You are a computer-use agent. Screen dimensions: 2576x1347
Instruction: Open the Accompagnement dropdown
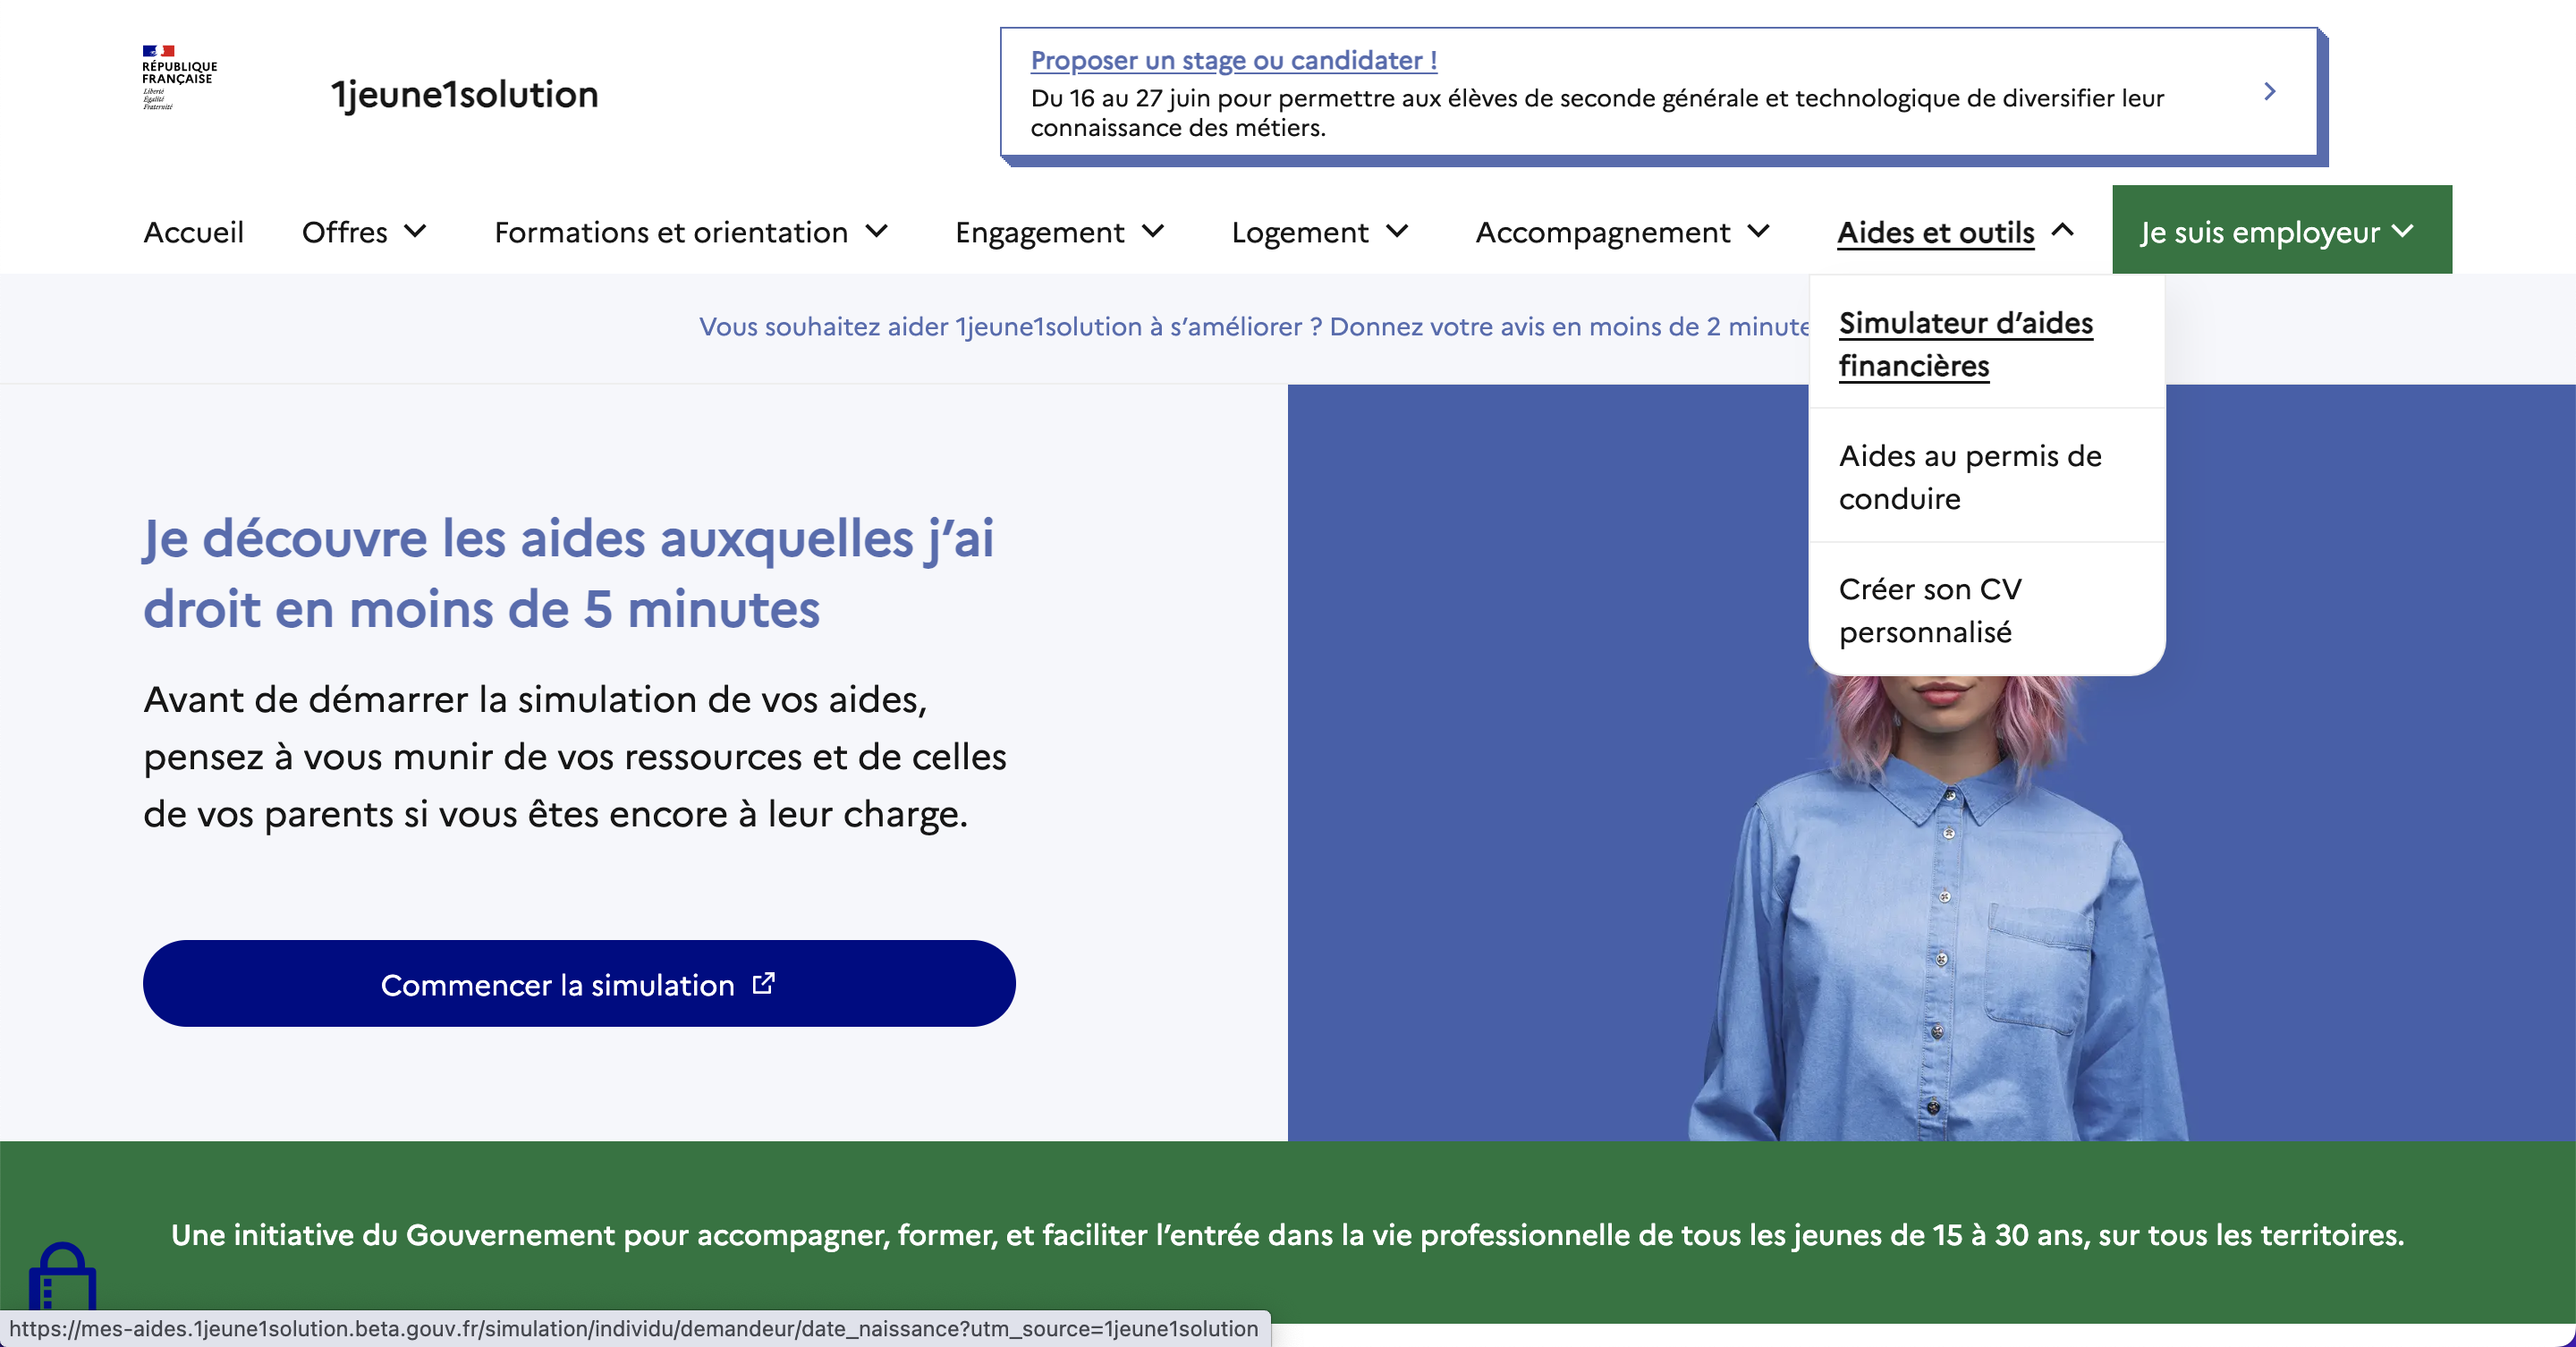(x=1622, y=232)
